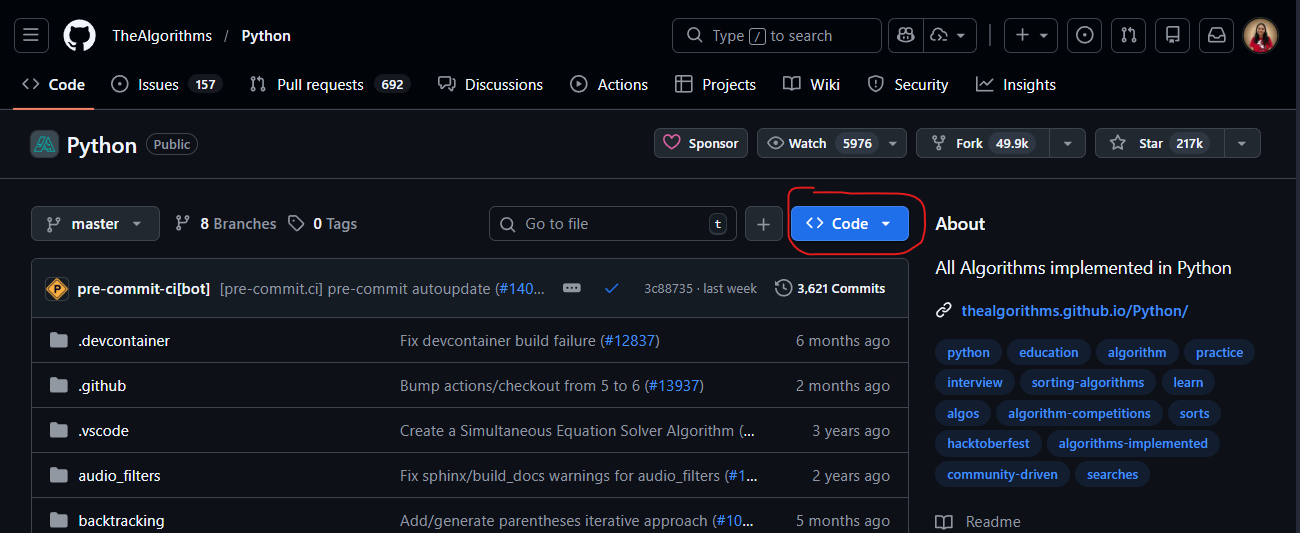
Task: Click the Sponsor button
Action: click(x=702, y=144)
